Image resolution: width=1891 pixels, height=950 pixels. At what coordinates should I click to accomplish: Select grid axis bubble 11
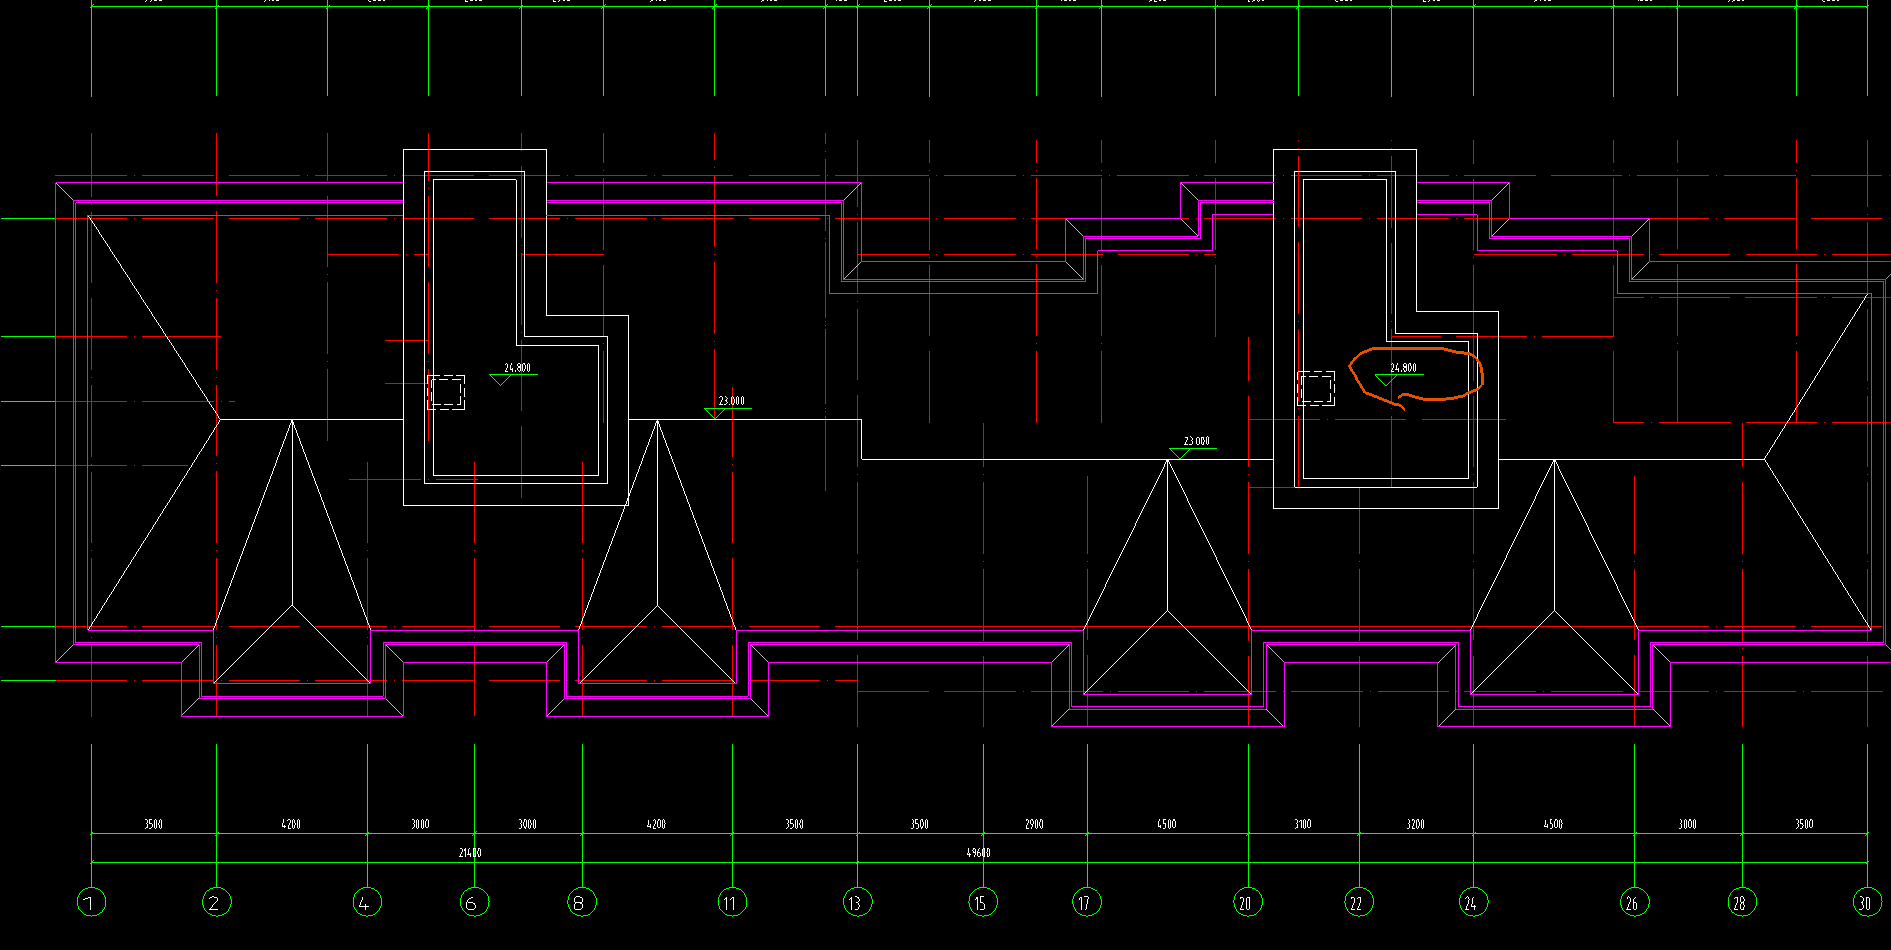[732, 903]
